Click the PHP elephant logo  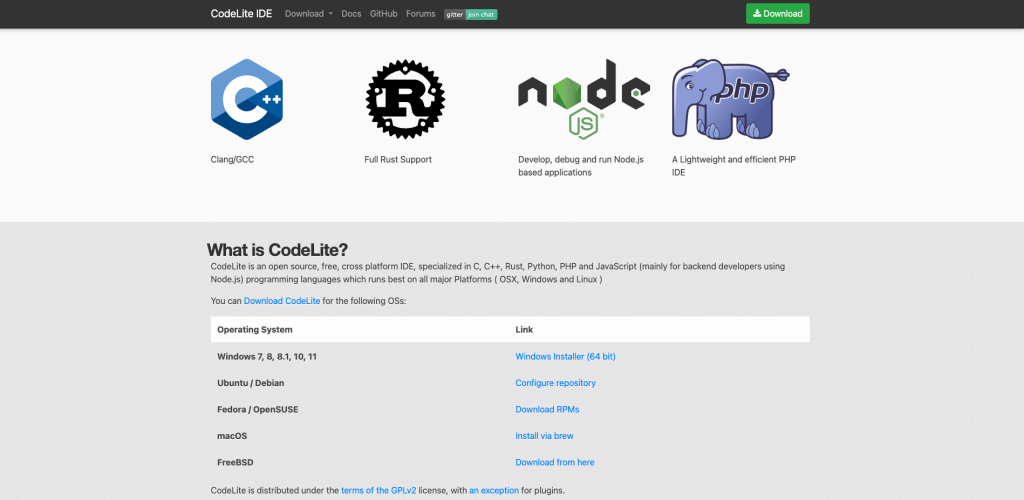(731, 99)
